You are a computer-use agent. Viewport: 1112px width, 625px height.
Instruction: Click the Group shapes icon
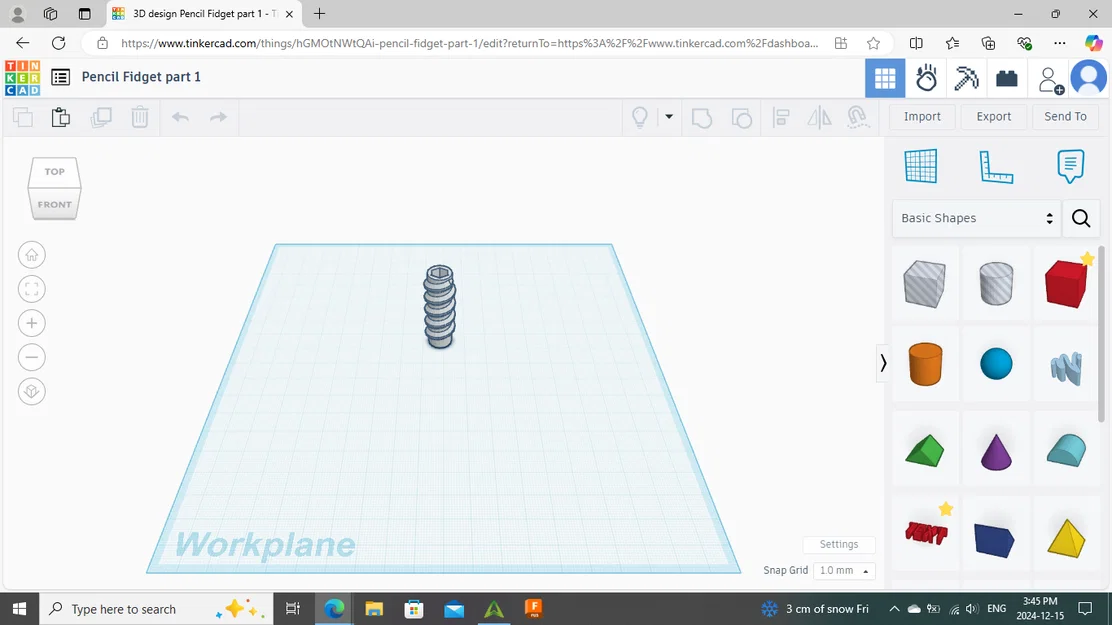pyautogui.click(x=701, y=117)
